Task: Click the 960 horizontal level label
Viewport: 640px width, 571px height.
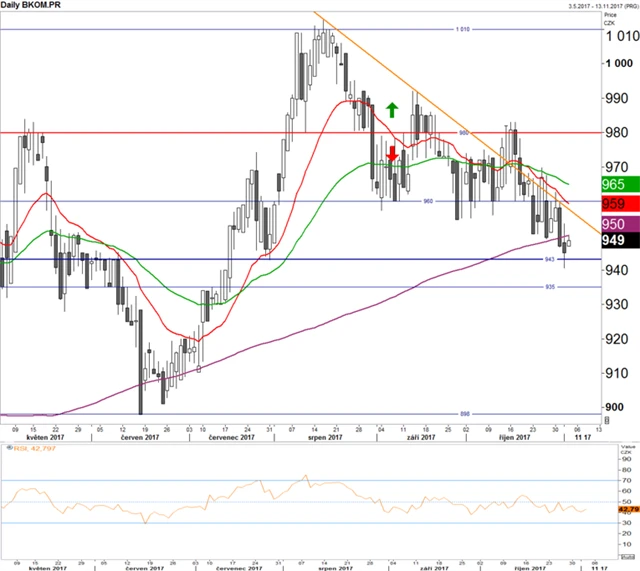Action: pos(429,201)
